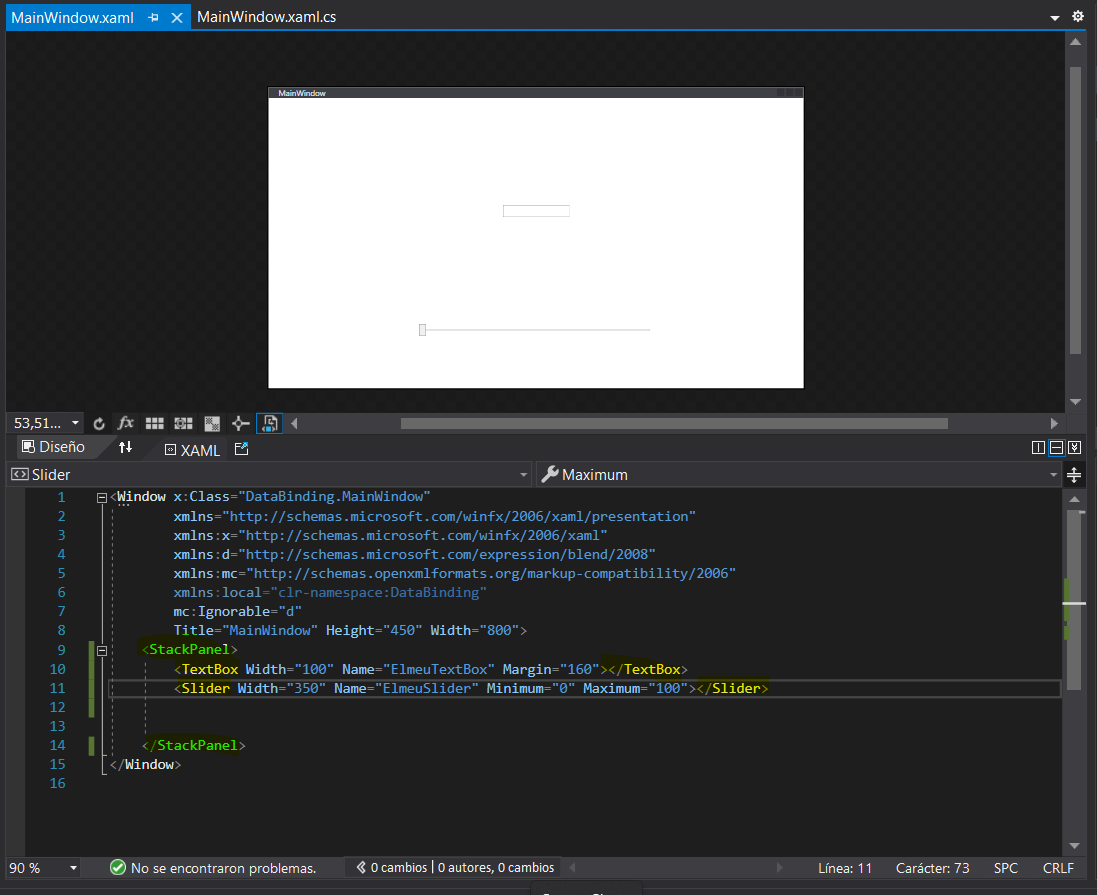Screen dimensions: 1097x895
Task: Click the snap to snaplines crosshair icon
Action: click(x=240, y=424)
